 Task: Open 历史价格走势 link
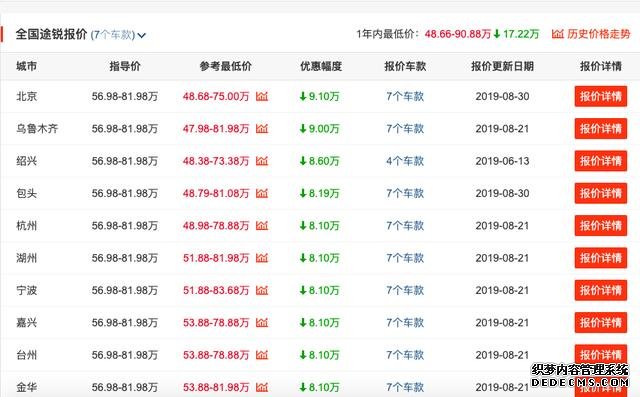coord(598,34)
